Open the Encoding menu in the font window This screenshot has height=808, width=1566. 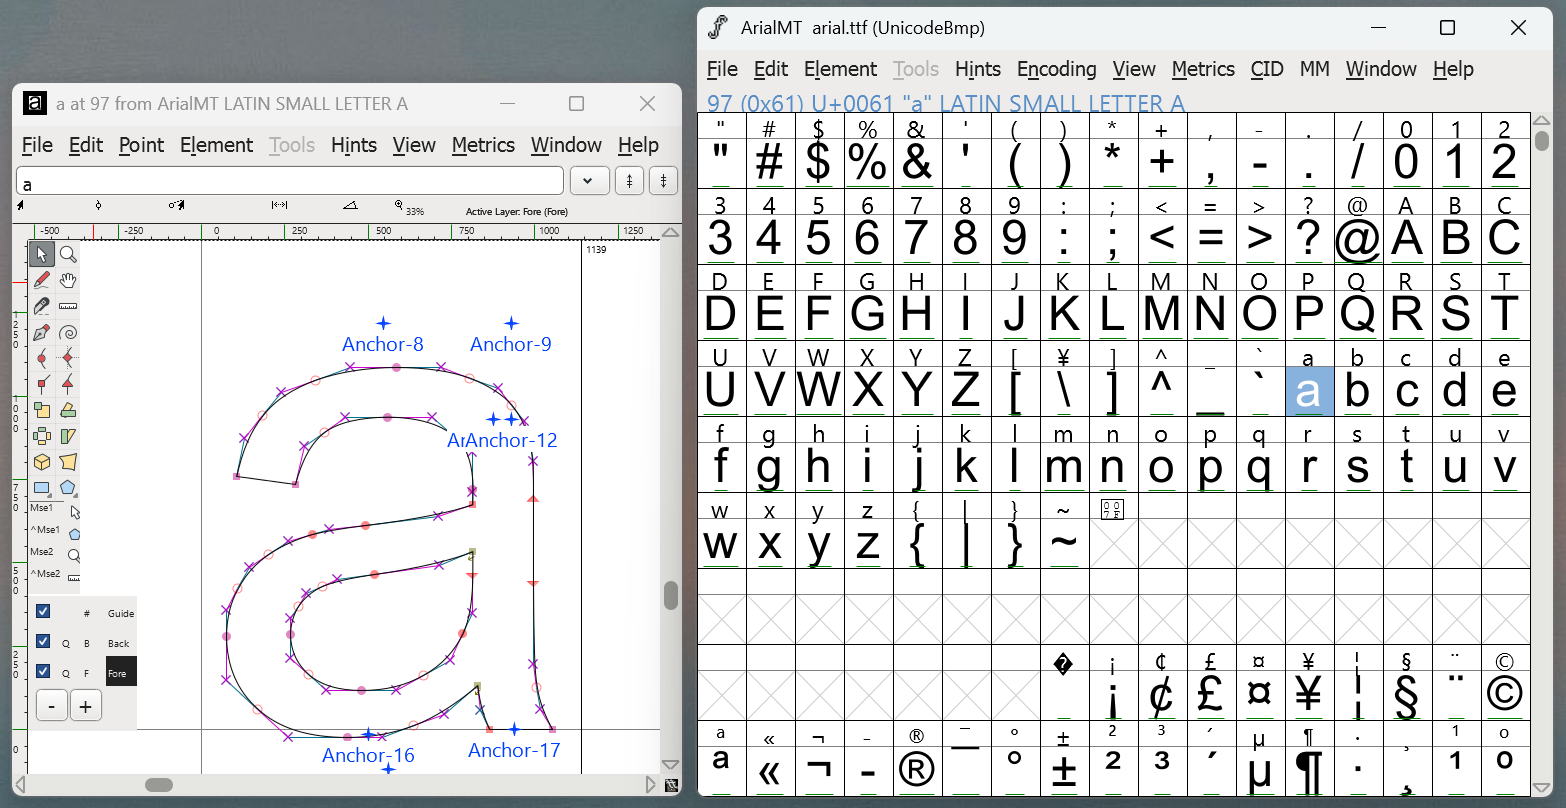coord(1056,69)
